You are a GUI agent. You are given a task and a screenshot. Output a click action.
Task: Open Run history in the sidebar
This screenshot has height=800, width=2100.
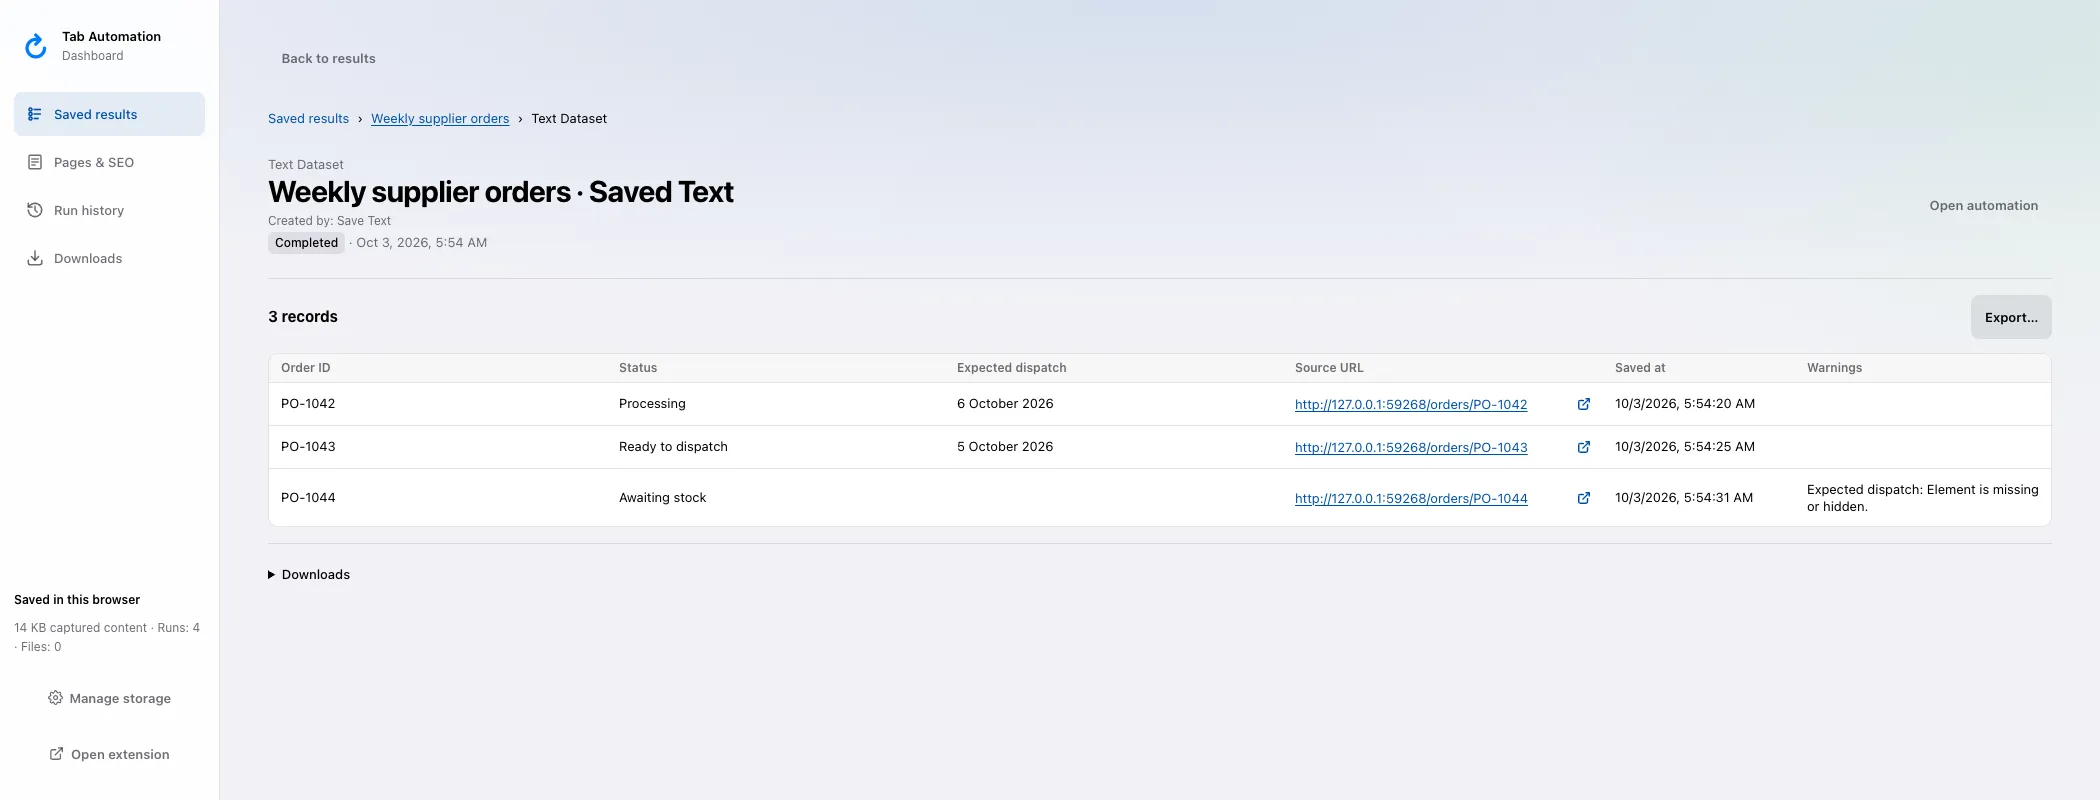pyautogui.click(x=109, y=210)
